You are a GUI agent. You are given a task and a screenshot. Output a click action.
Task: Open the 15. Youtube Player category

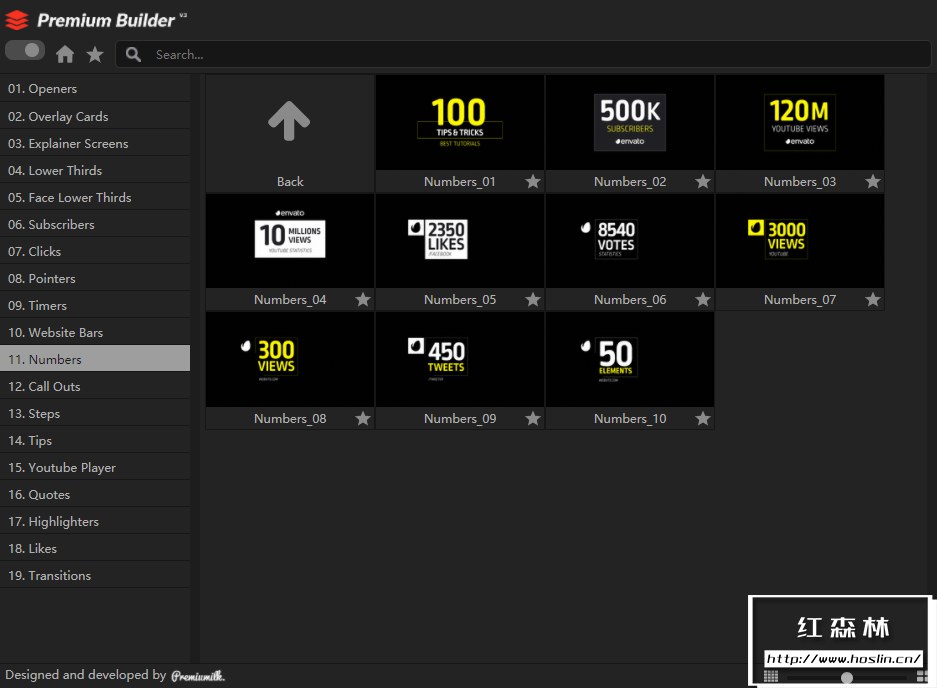click(95, 467)
